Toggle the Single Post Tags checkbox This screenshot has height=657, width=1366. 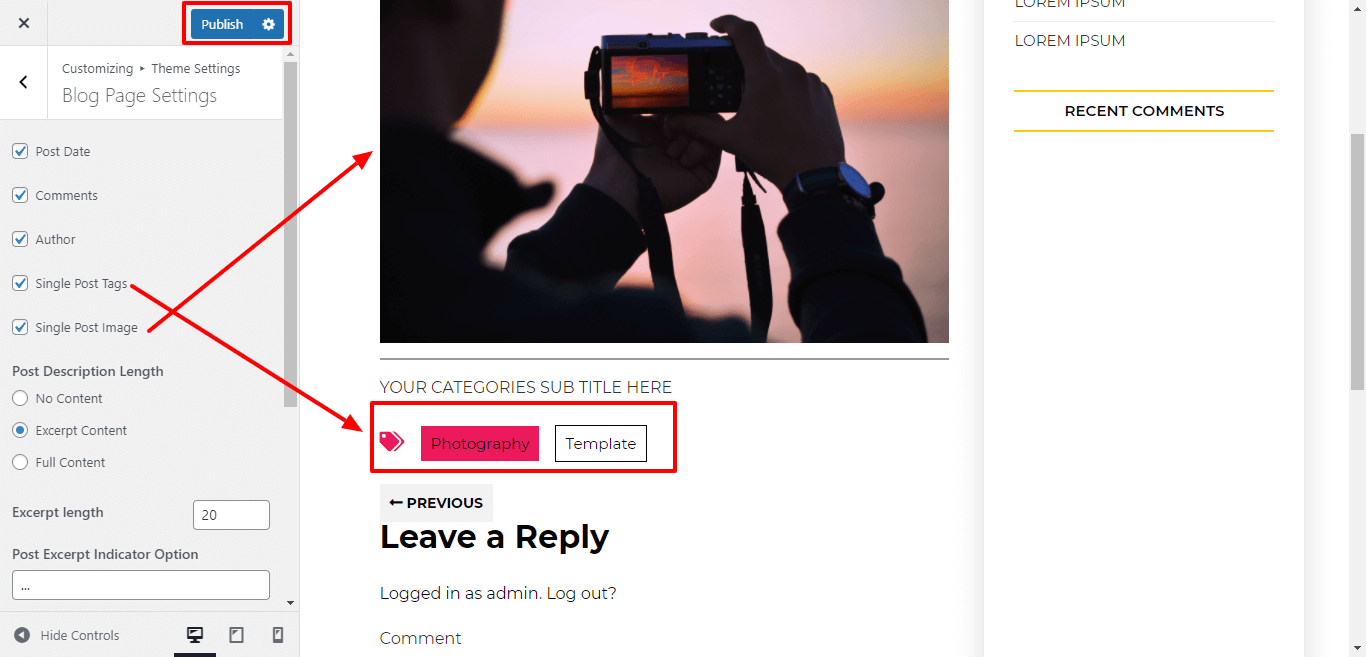click(x=20, y=283)
